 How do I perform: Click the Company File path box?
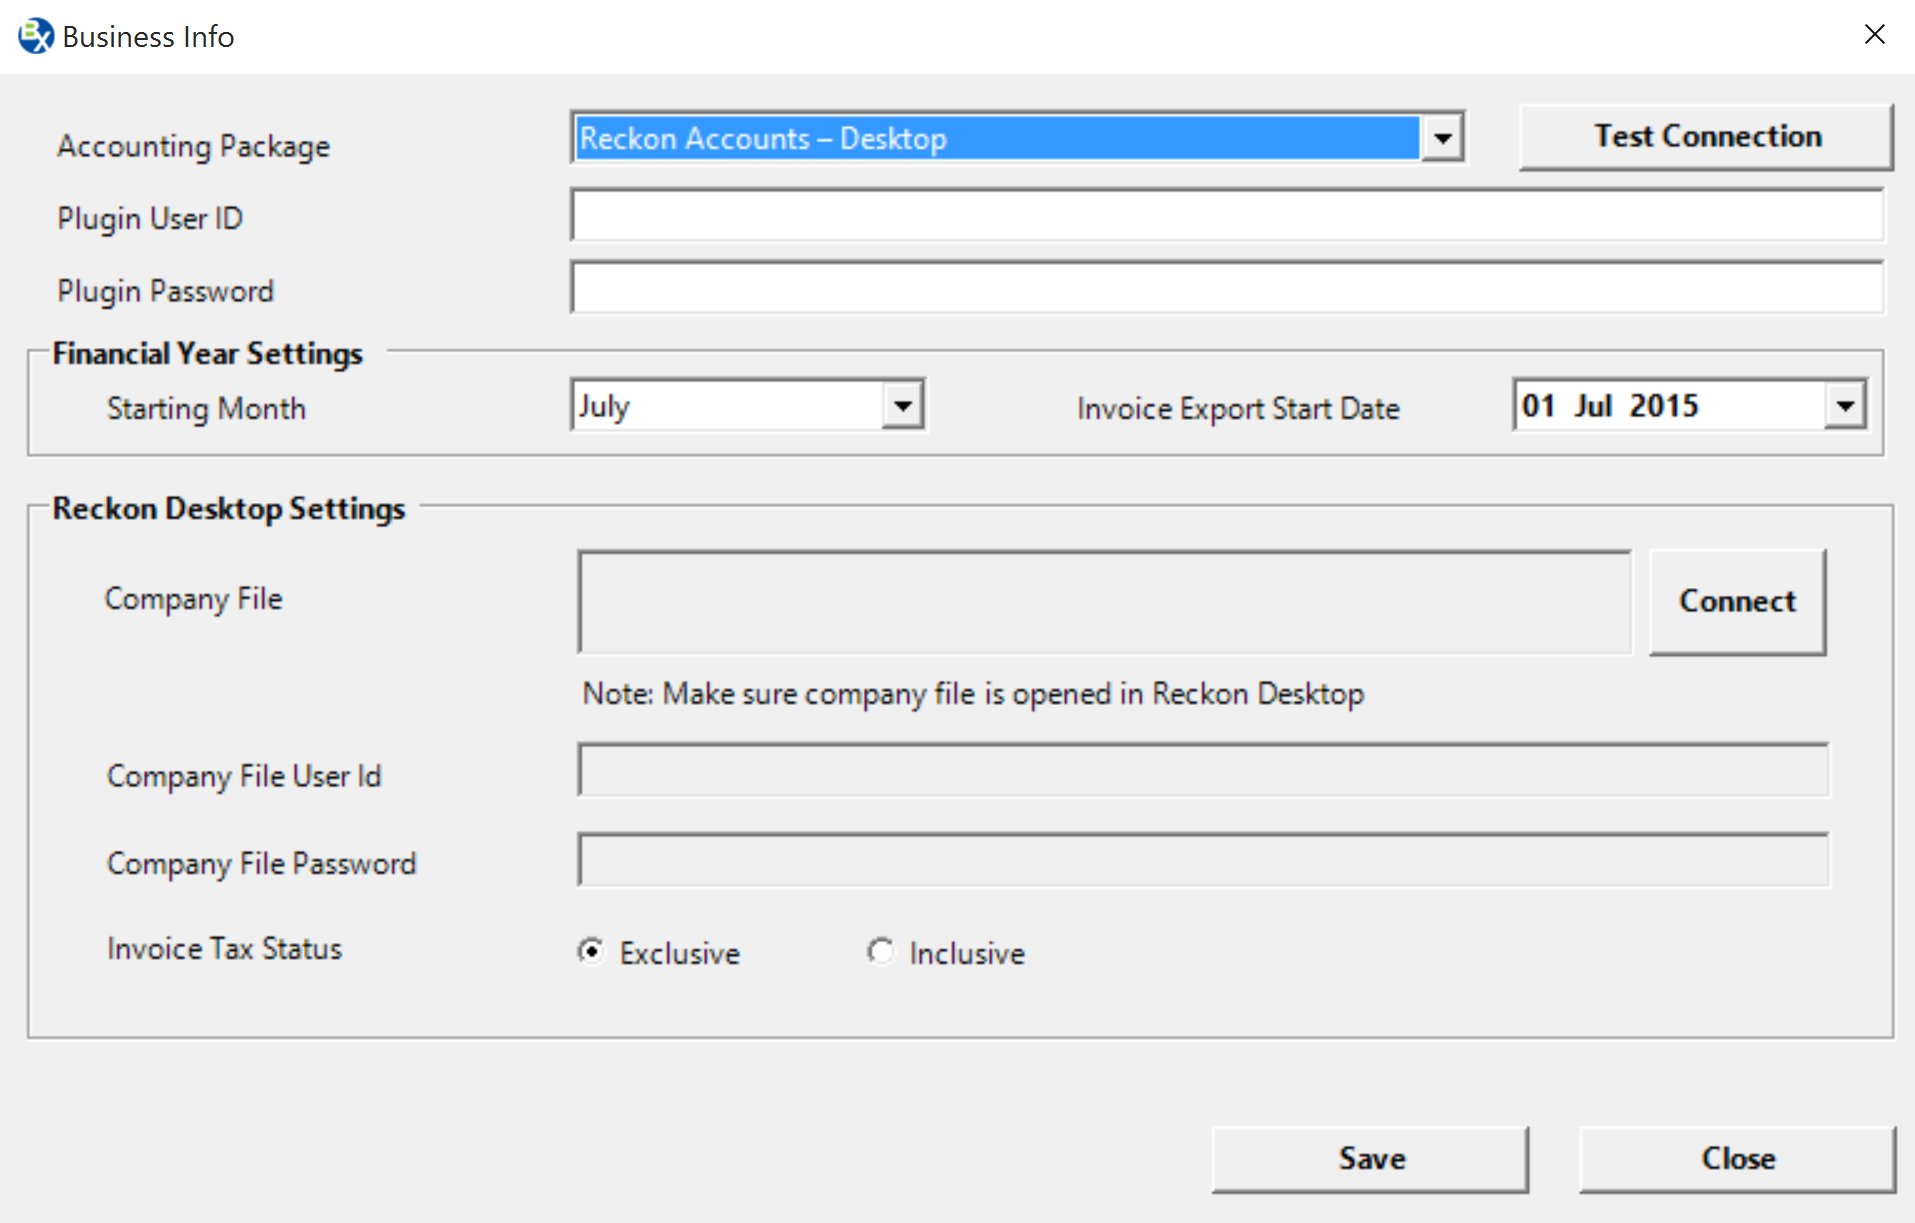(1104, 602)
